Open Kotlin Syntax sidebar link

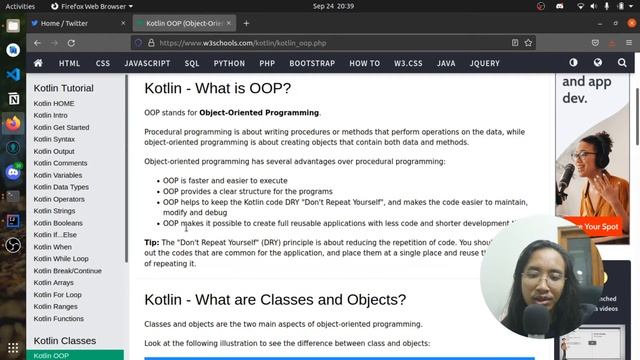[54, 139]
